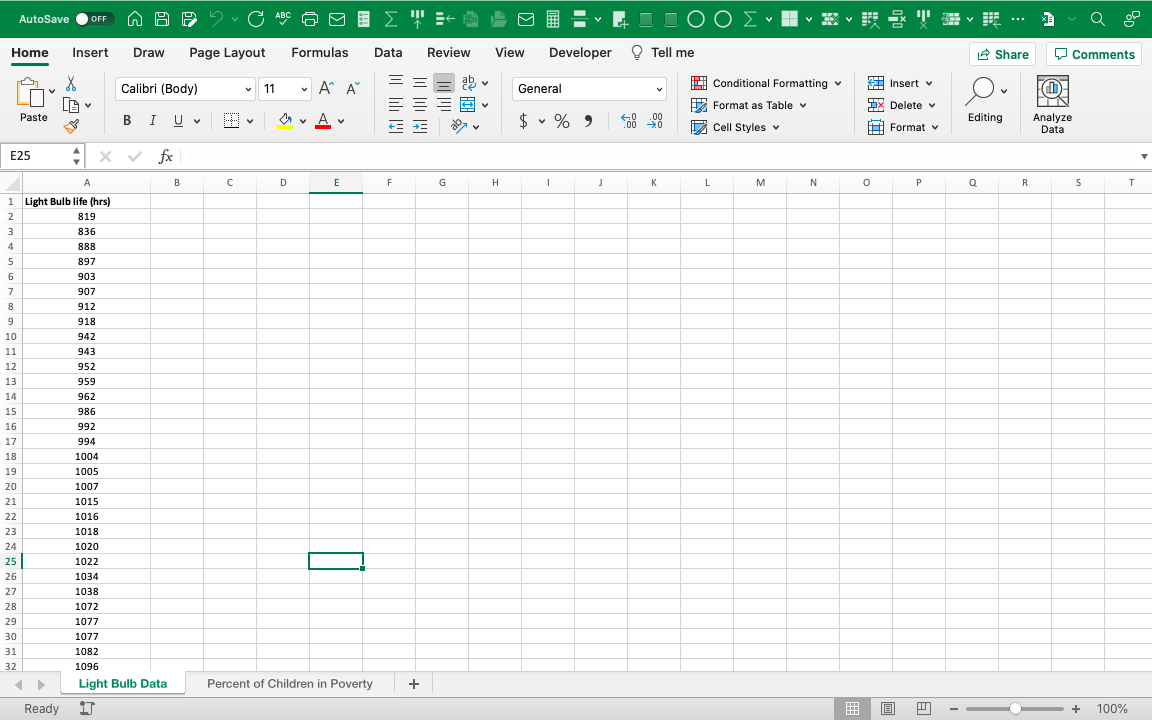The image size is (1152, 720).
Task: Open the Delete cells dropdown
Action: [932, 105]
